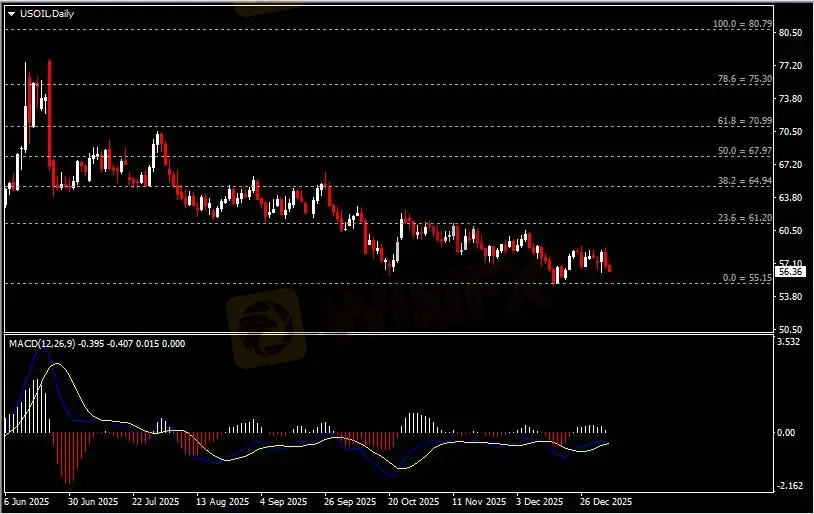Click the 73.80 price scale value
814x514 pixels.
pos(791,99)
